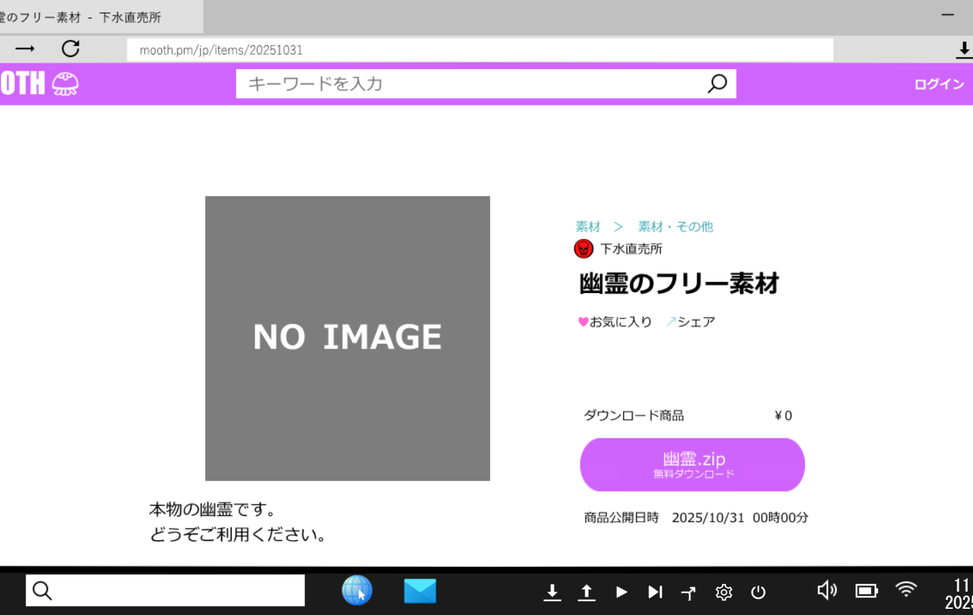
Task: Select the 幽霊のフリー素材 browser tab
Action: tap(90, 17)
